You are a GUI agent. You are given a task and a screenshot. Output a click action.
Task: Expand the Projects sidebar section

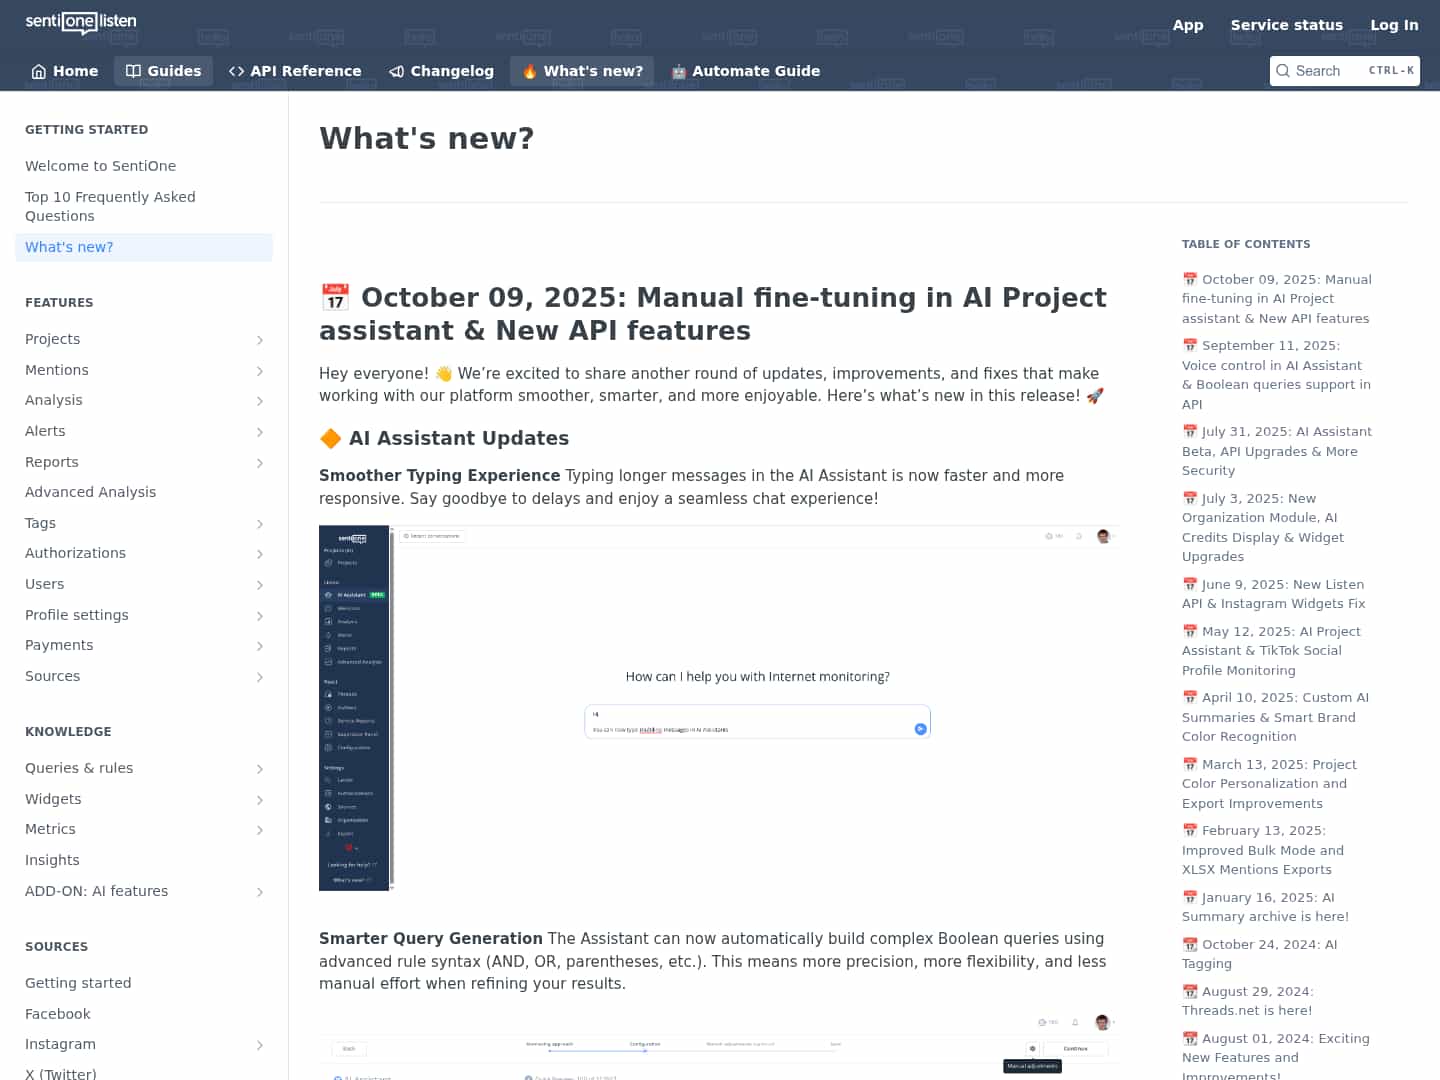pos(260,340)
